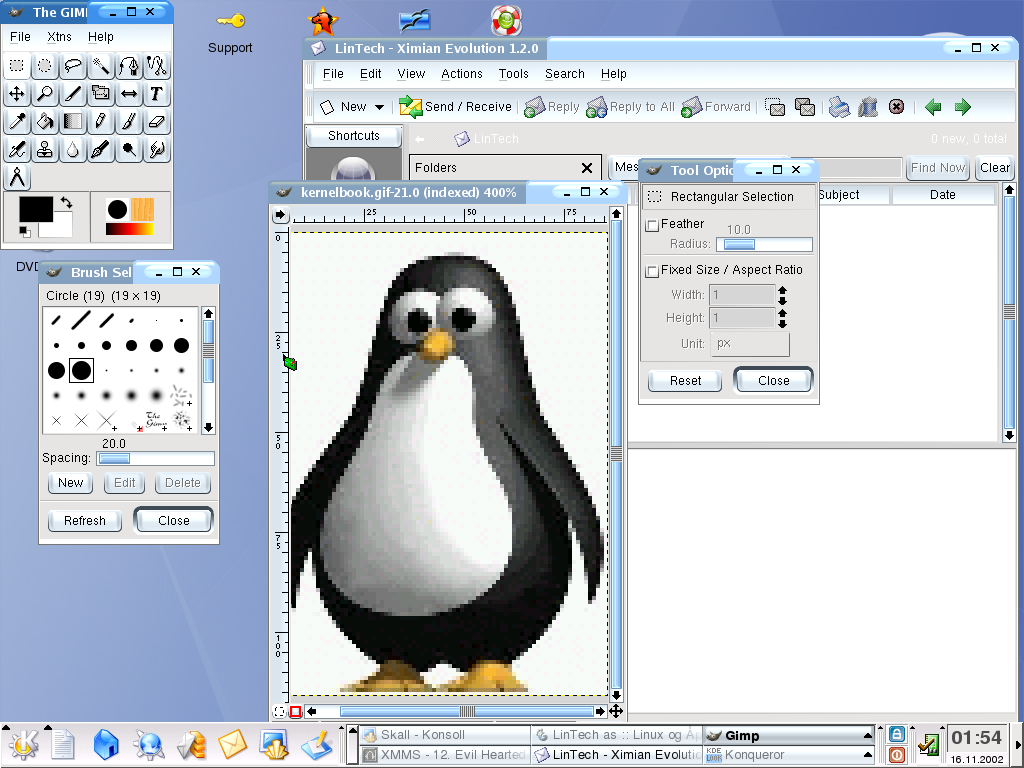Select the Airbrush tool
This screenshot has height=768, width=1024.
(16, 150)
